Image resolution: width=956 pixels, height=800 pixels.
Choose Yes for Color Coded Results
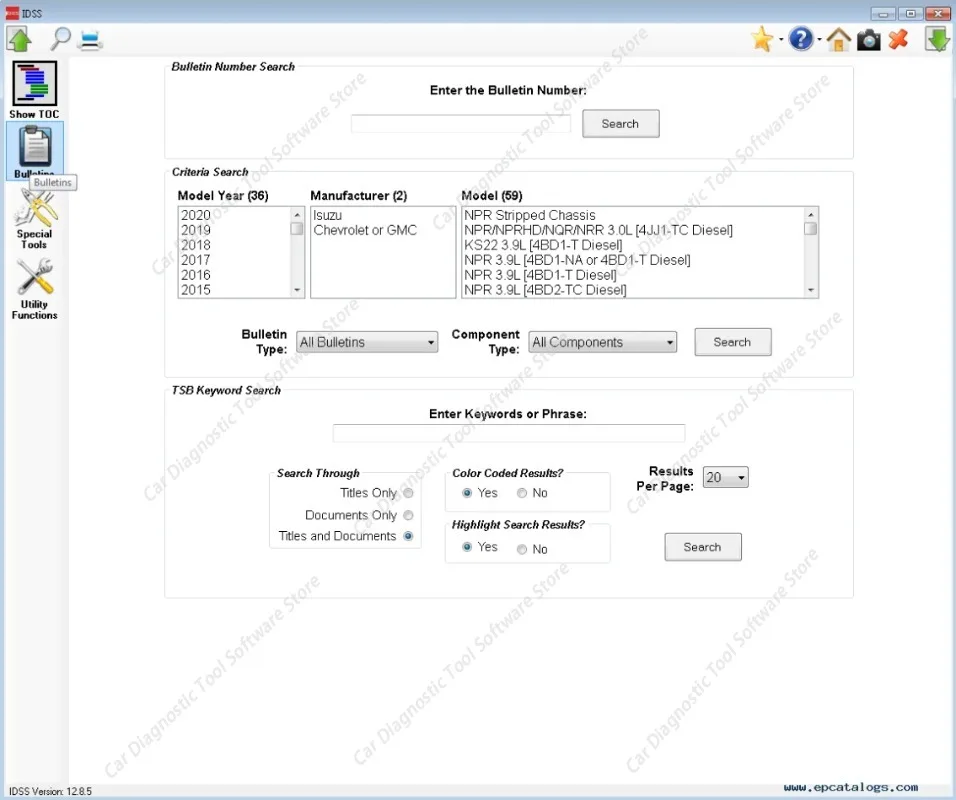tap(467, 493)
